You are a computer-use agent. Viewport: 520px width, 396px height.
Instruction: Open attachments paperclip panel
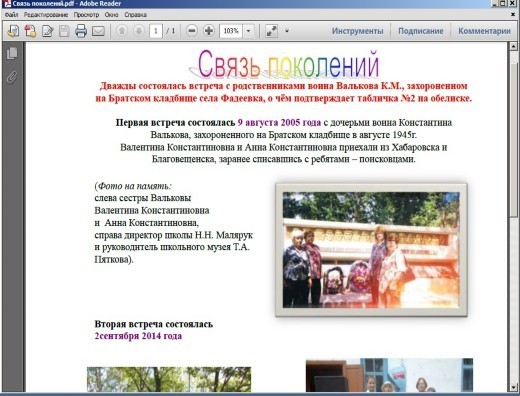(12, 77)
